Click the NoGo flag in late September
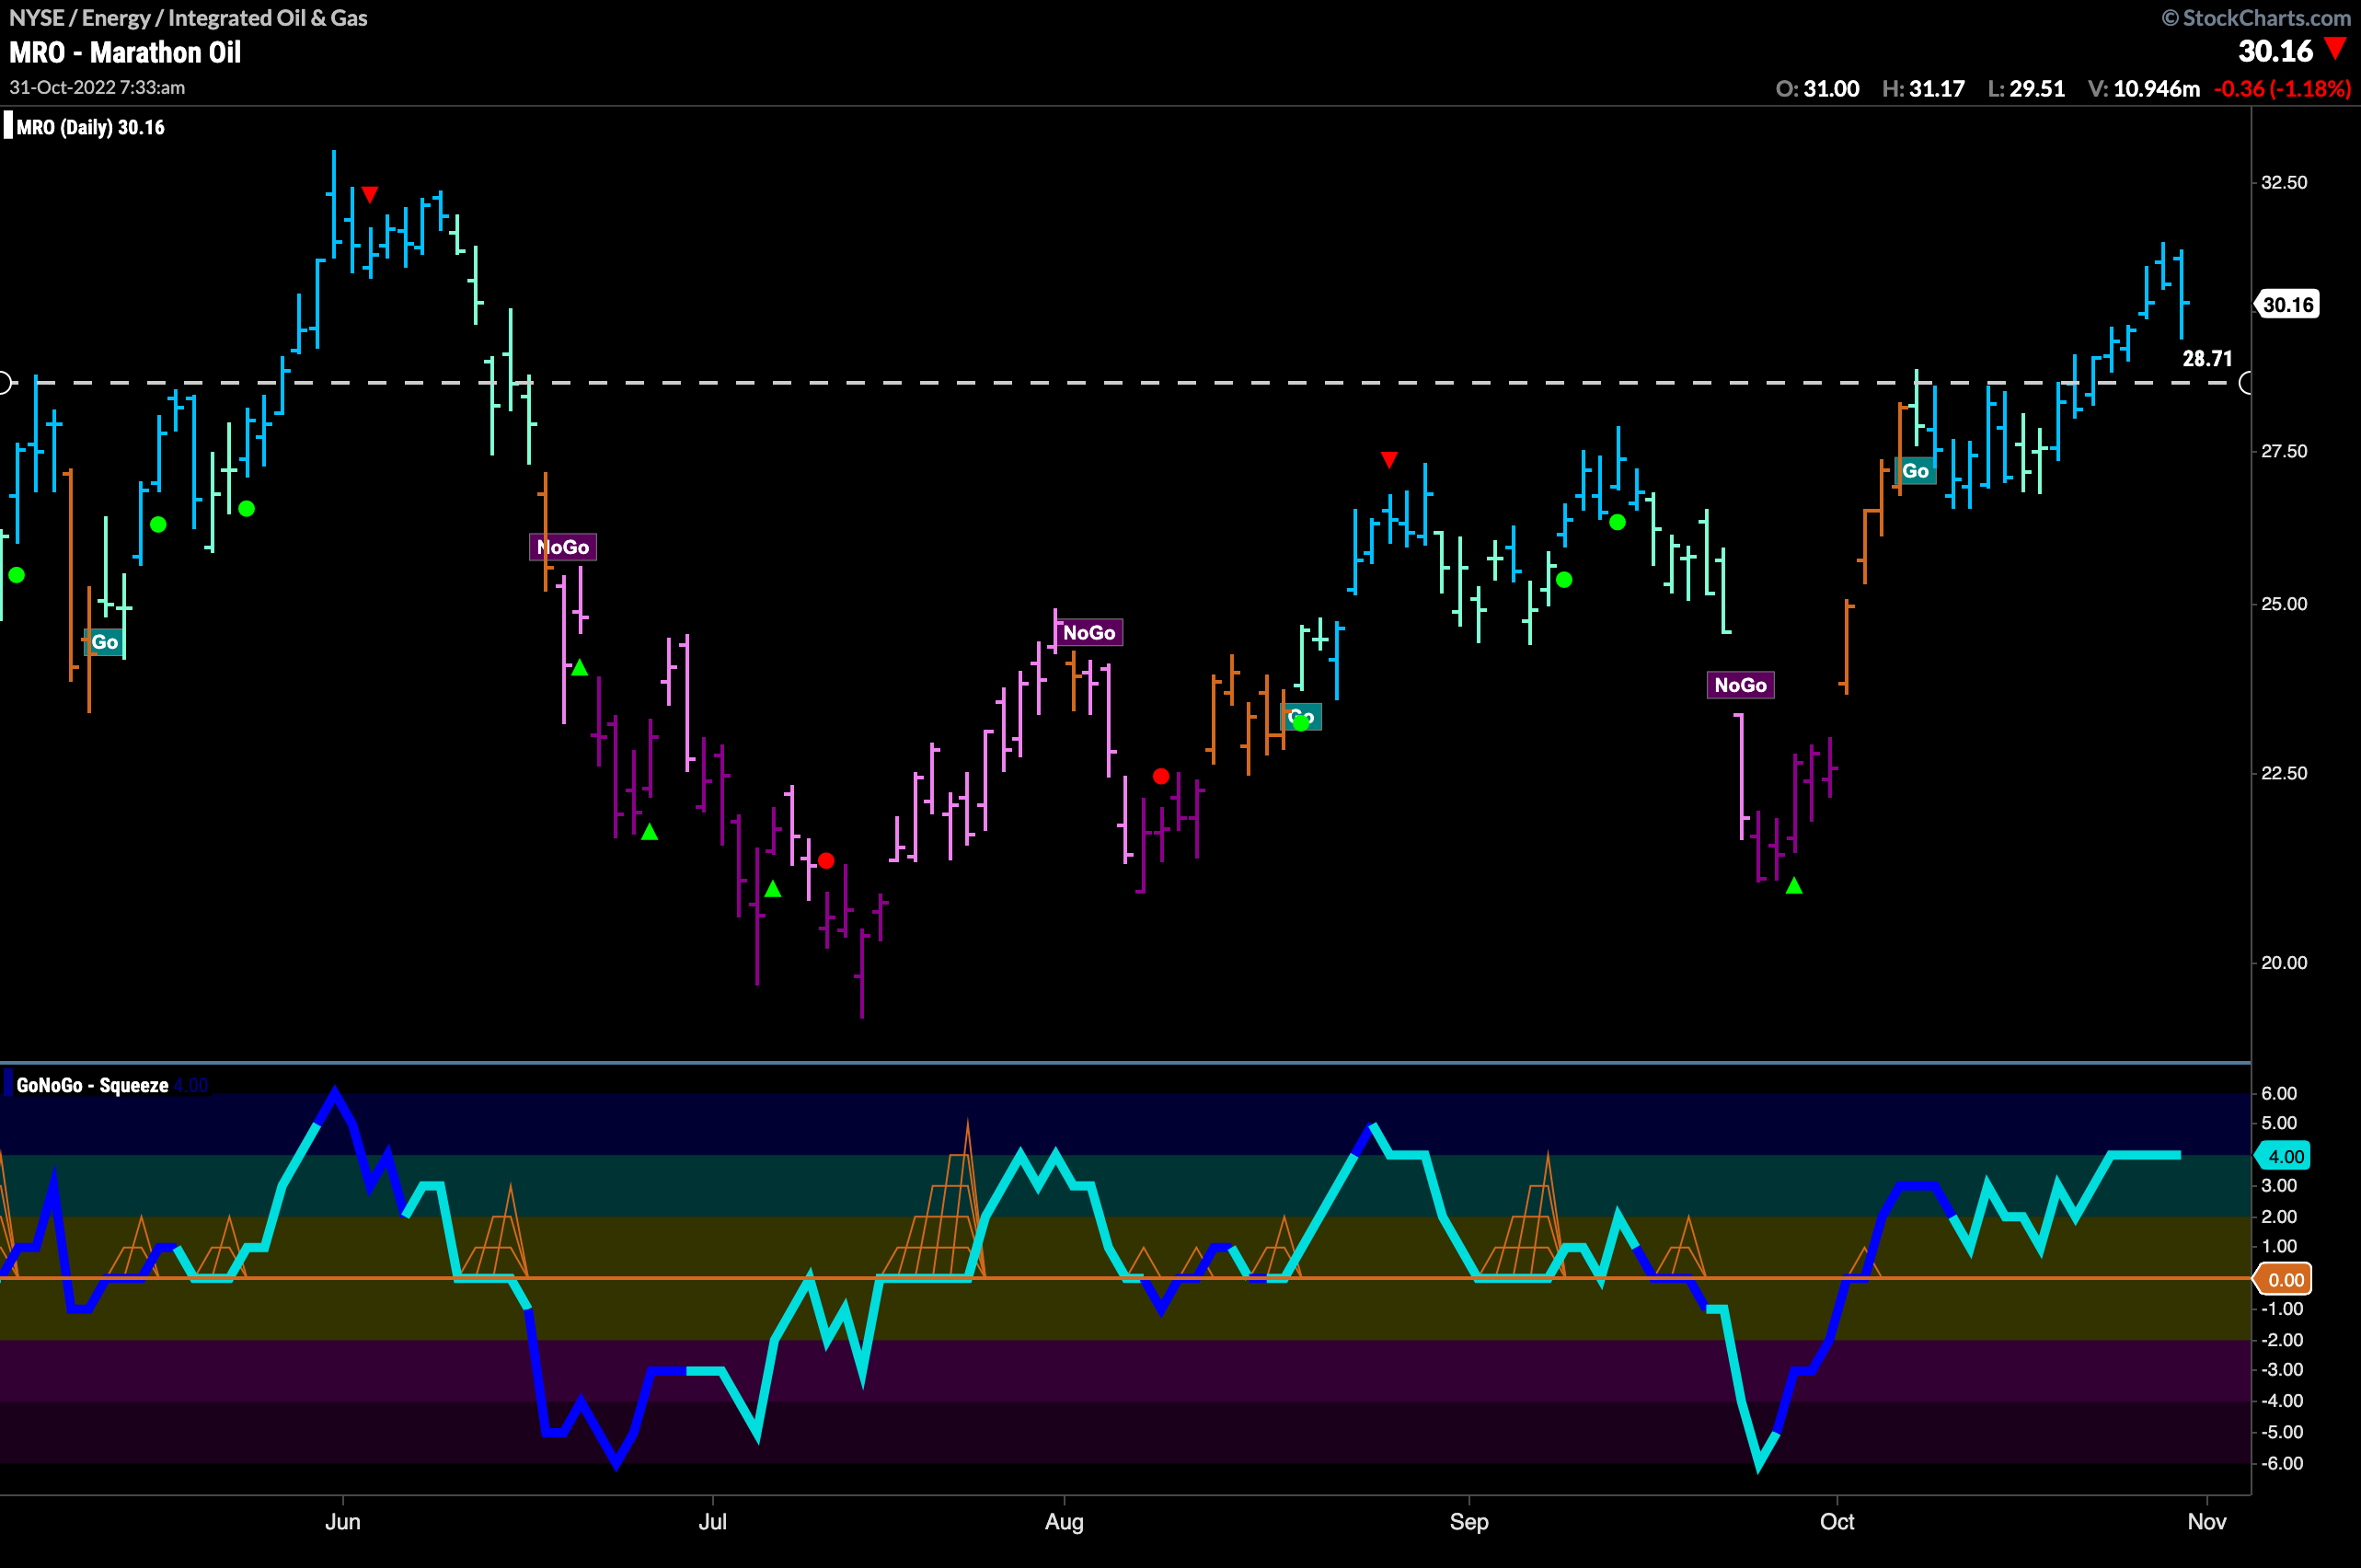 [x=1740, y=685]
